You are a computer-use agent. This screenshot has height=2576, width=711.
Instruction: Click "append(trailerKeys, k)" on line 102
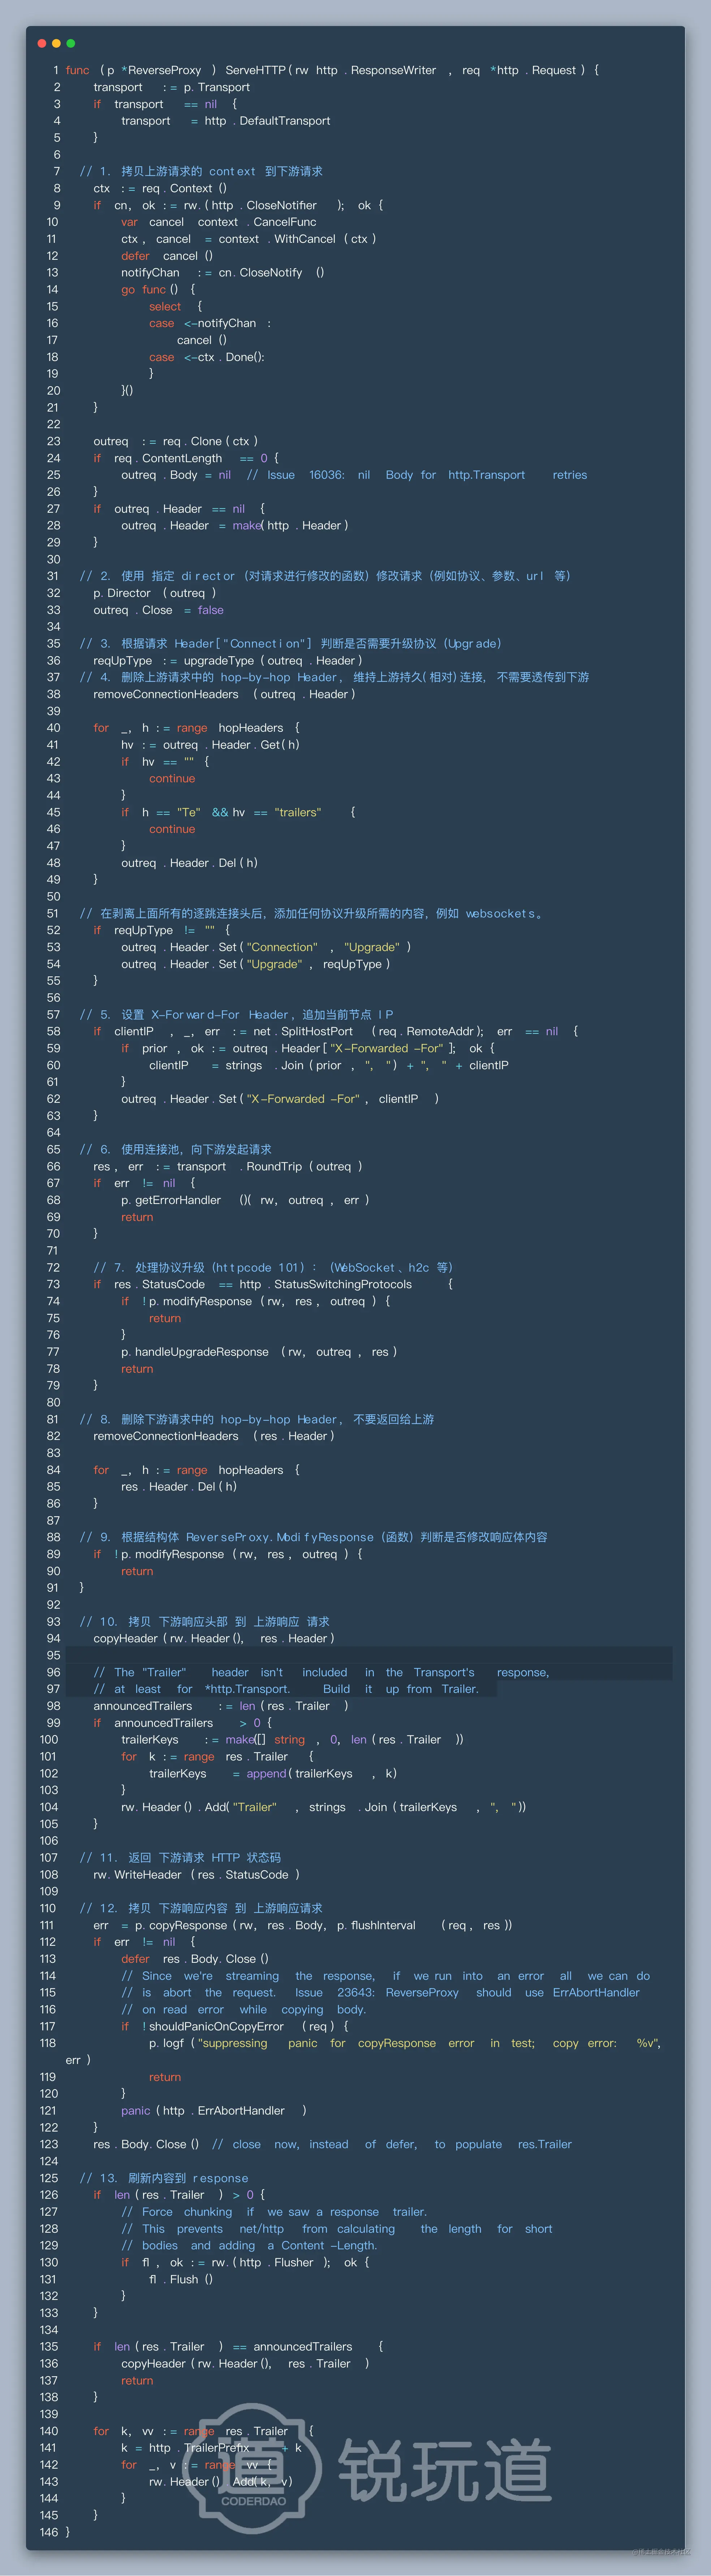(322, 1774)
